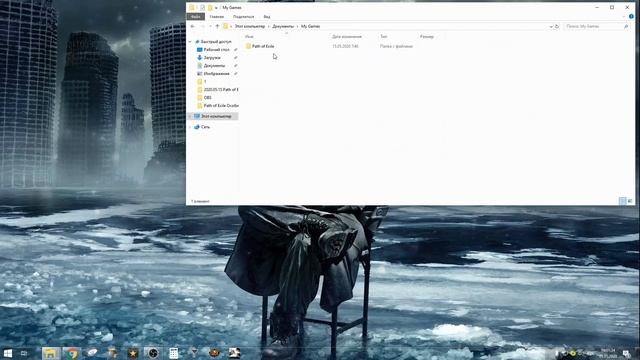Open the recent locations dropdown arrow

tap(210, 26)
